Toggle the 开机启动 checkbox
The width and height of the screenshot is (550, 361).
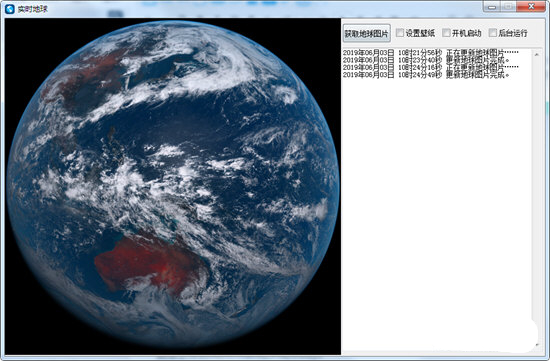[446, 33]
